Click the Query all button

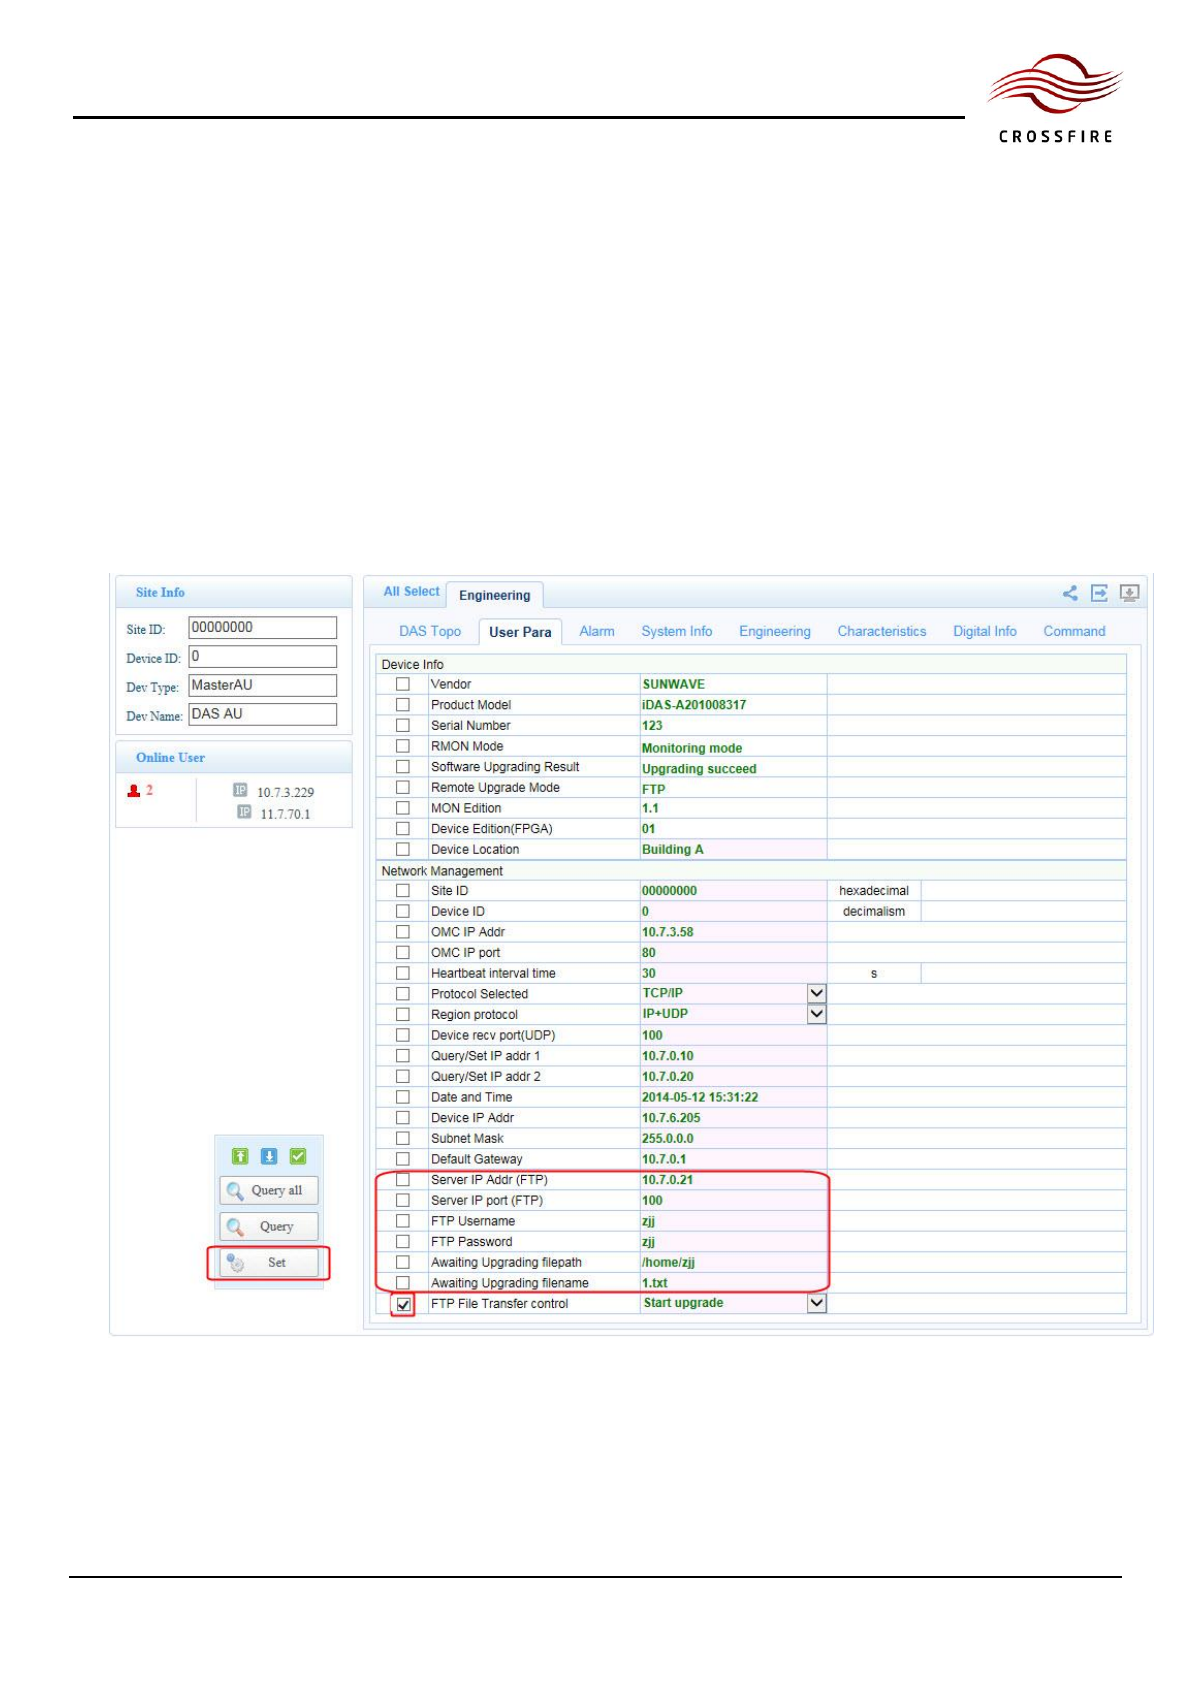click(269, 1190)
